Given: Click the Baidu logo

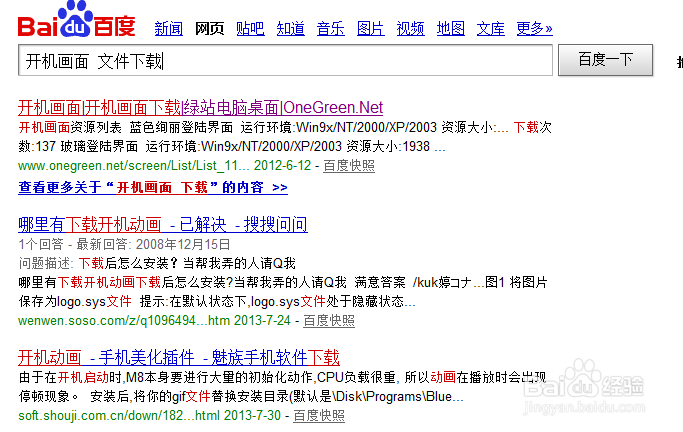Looking at the screenshot, I should click(x=77, y=19).
